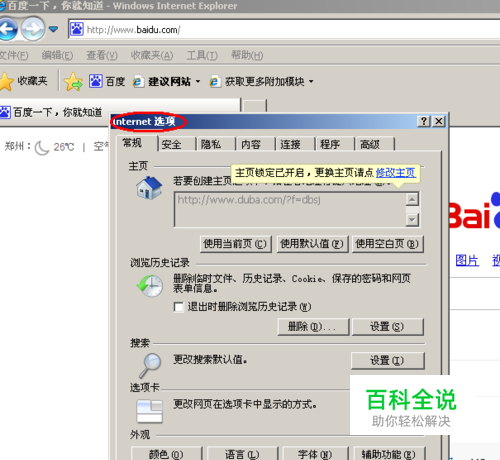500x460 pixels.
Task: Click the 使用默认值(F) button
Action: pyautogui.click(x=312, y=244)
